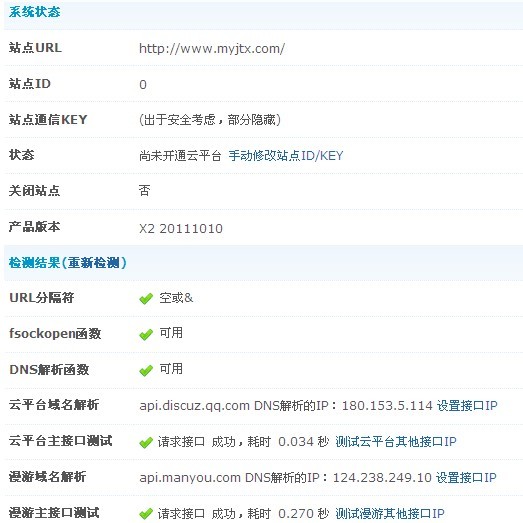Image resolution: width=523 pixels, height=523 pixels.
Task: Click the green checkmark beside 云平台主接口测试
Action: (146, 443)
